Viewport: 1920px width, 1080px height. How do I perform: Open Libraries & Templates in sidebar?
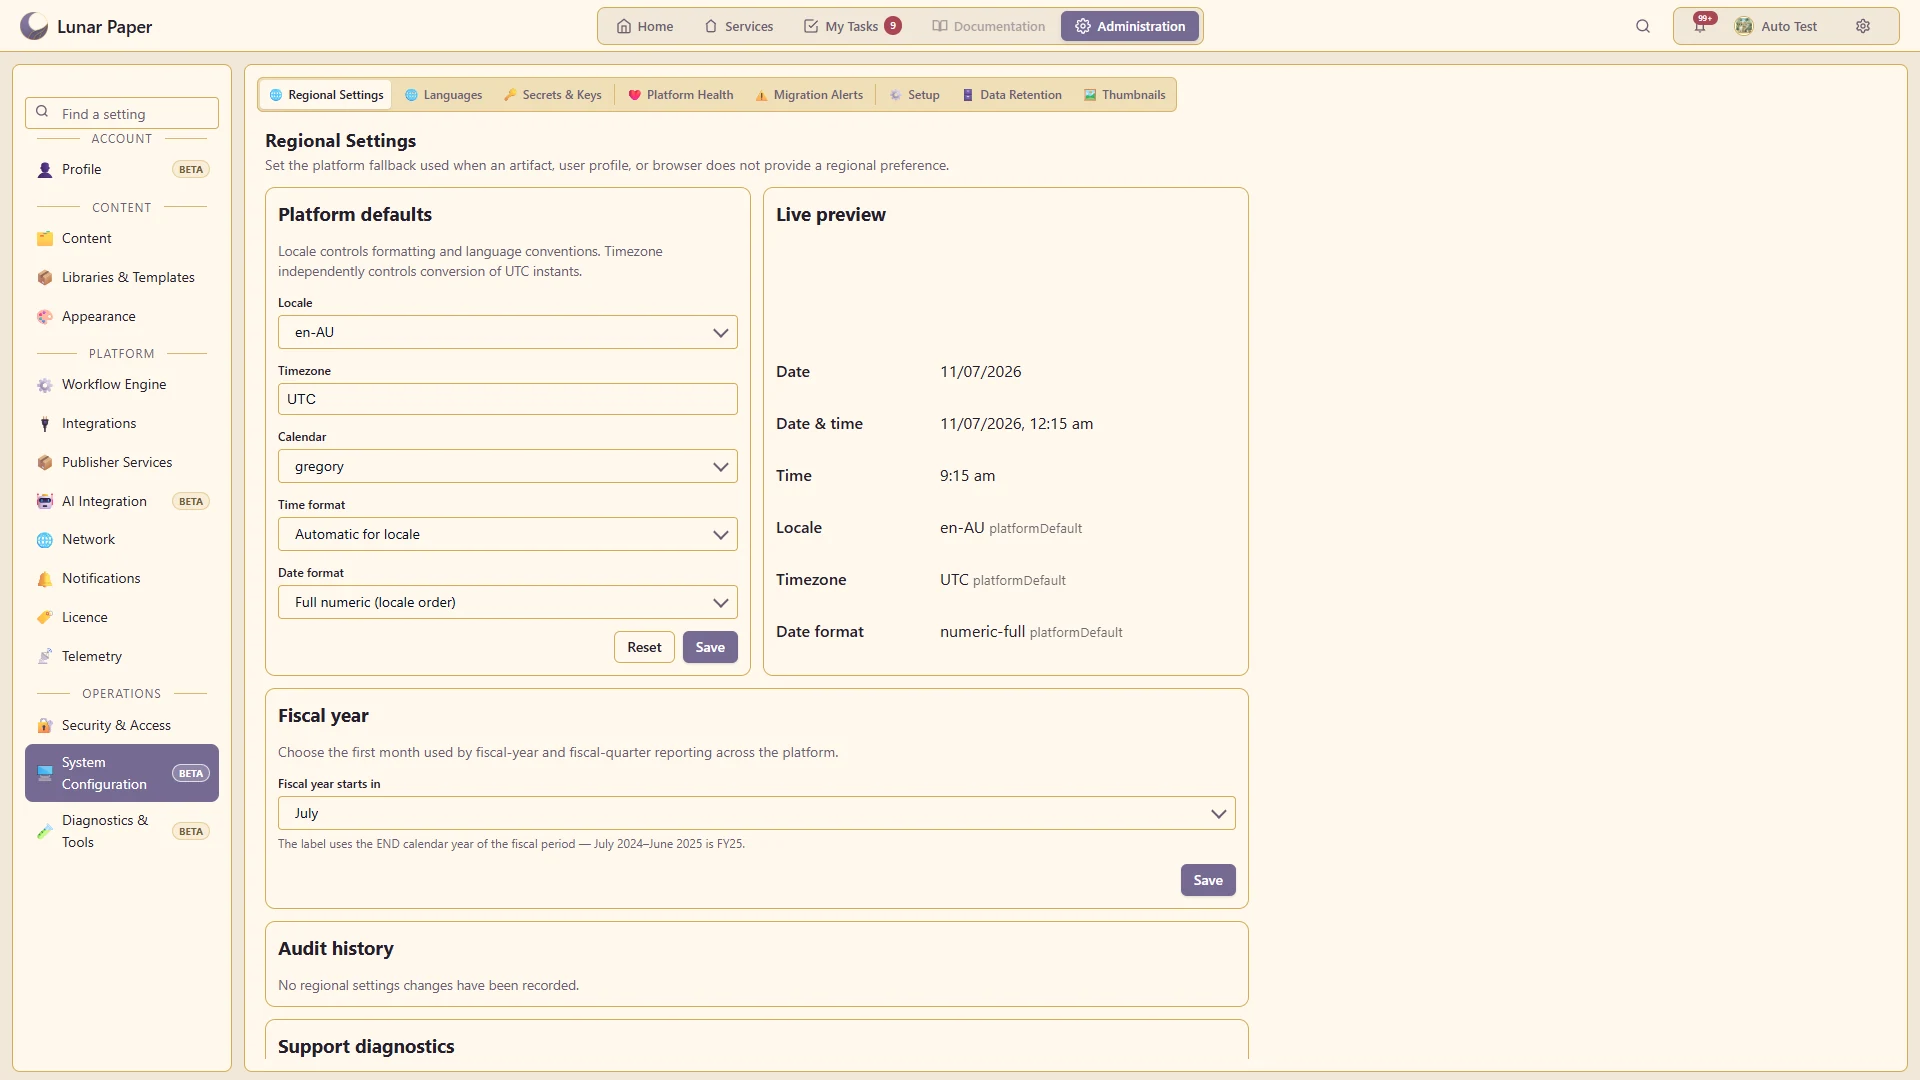pos(122,278)
